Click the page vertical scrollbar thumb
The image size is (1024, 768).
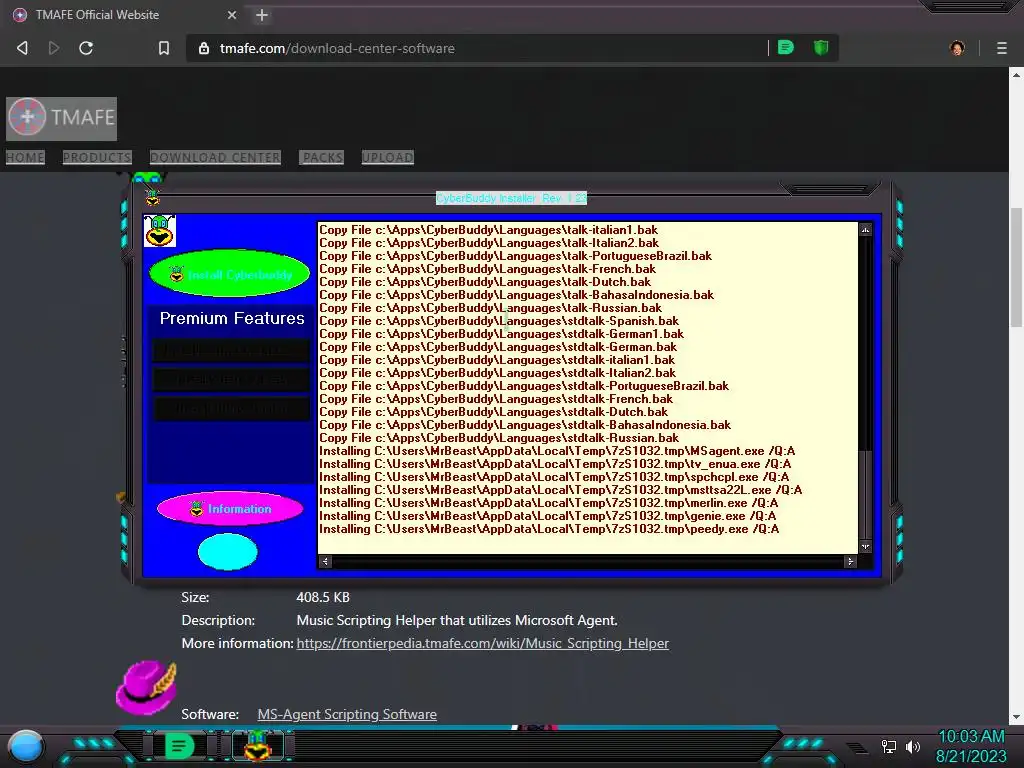click(x=1016, y=267)
